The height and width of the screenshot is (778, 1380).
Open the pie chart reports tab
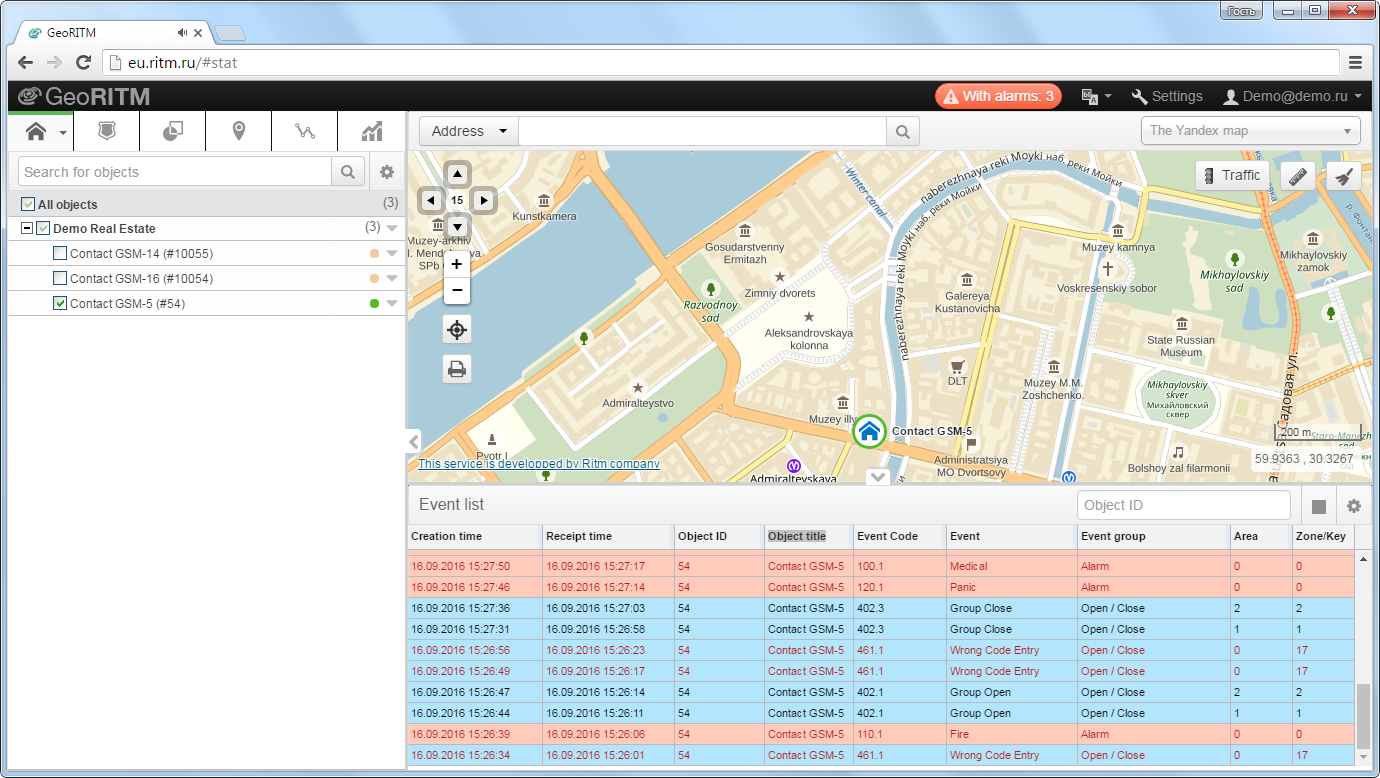(173, 131)
